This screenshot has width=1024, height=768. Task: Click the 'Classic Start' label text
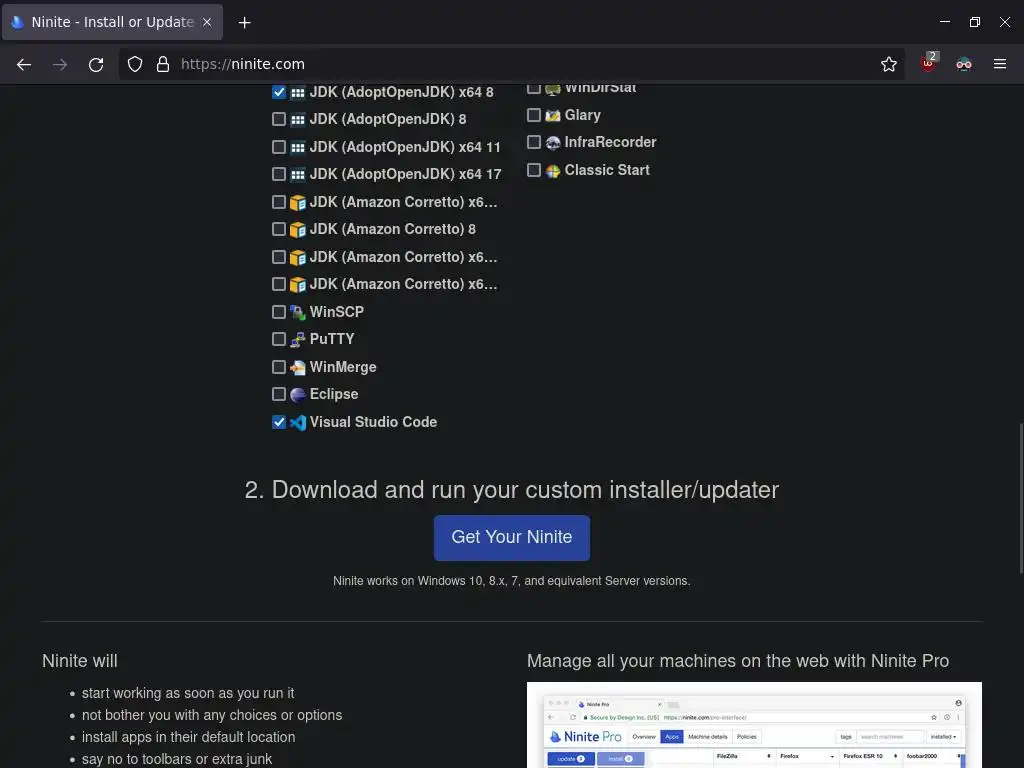(x=607, y=170)
